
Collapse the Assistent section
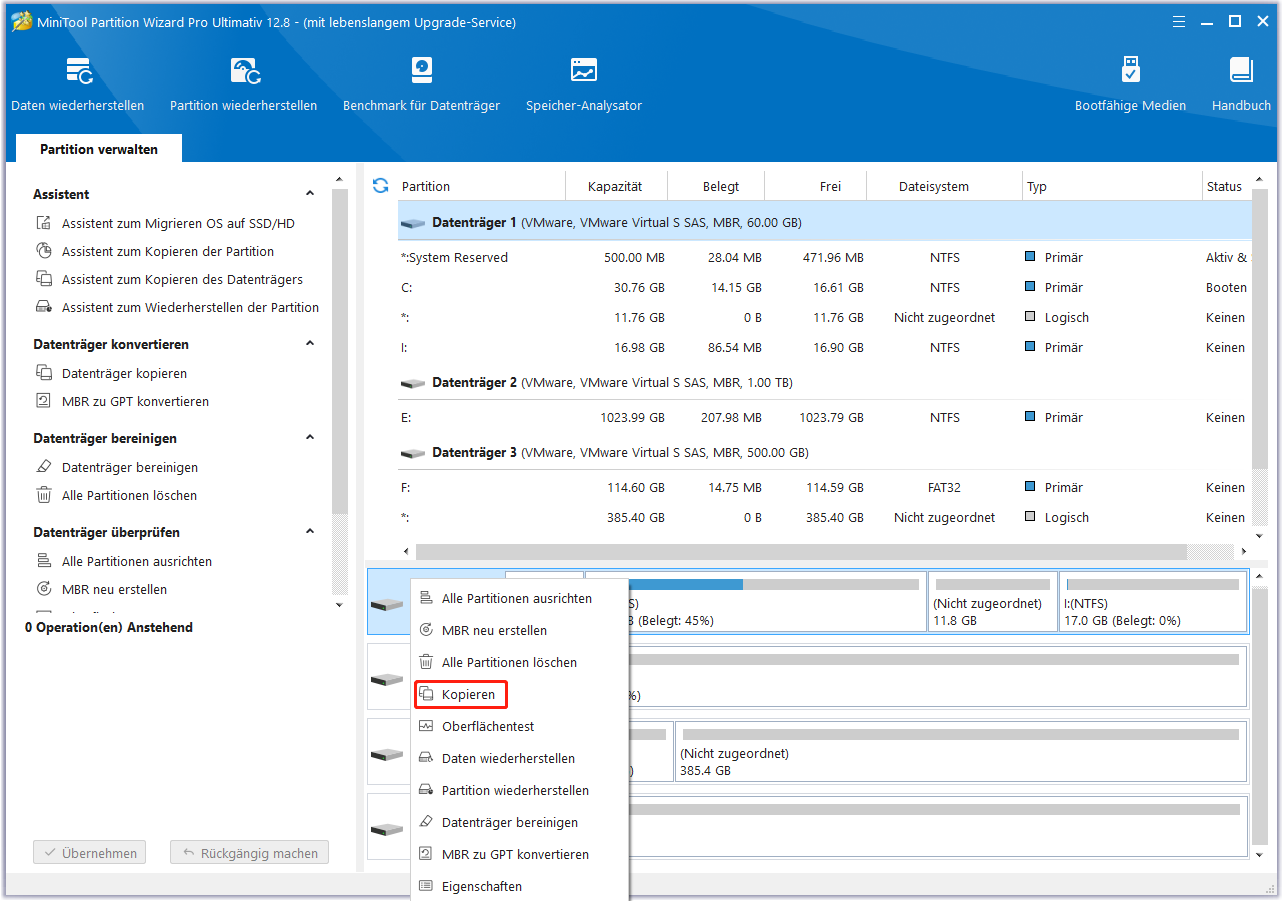coord(310,194)
